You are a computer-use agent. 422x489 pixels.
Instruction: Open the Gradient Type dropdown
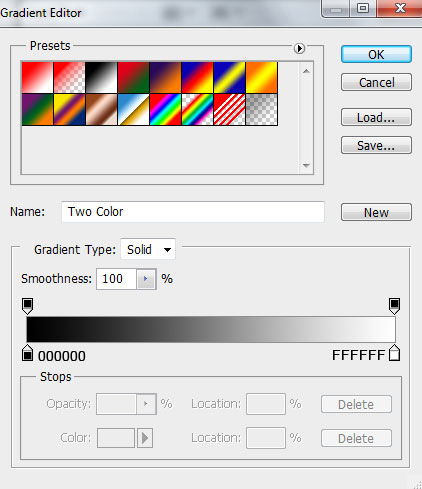click(148, 249)
